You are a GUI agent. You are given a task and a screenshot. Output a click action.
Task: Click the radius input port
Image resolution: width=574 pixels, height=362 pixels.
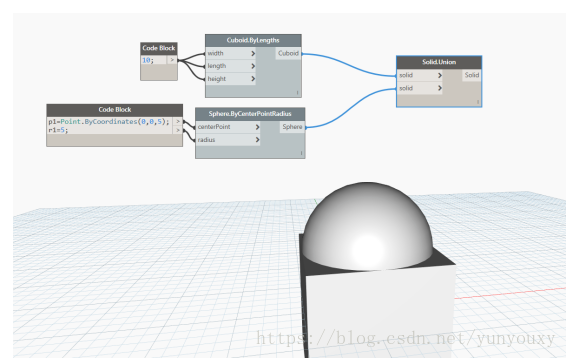tap(228, 140)
